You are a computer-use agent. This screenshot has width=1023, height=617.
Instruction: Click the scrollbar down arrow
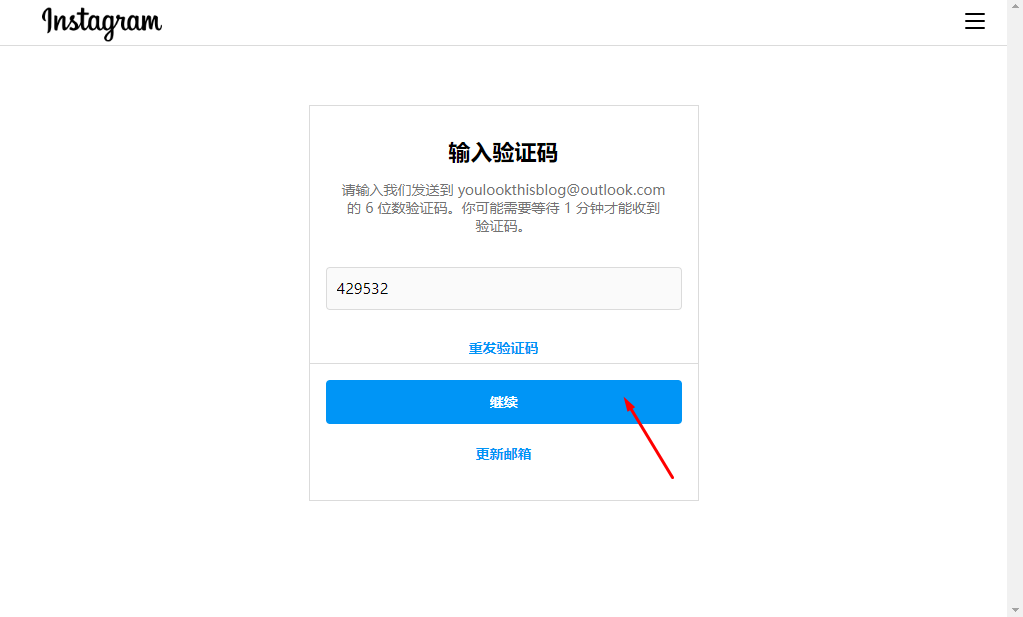click(1015, 610)
